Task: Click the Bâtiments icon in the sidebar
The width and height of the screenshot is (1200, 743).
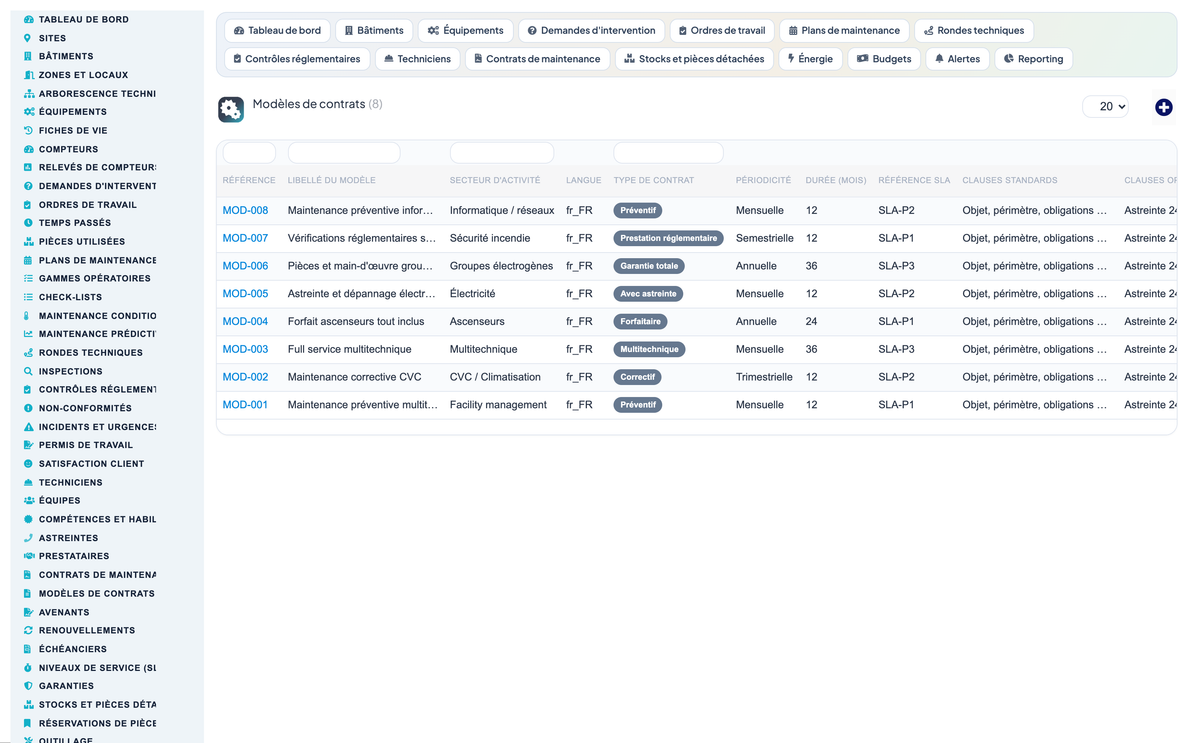Action: tap(28, 57)
